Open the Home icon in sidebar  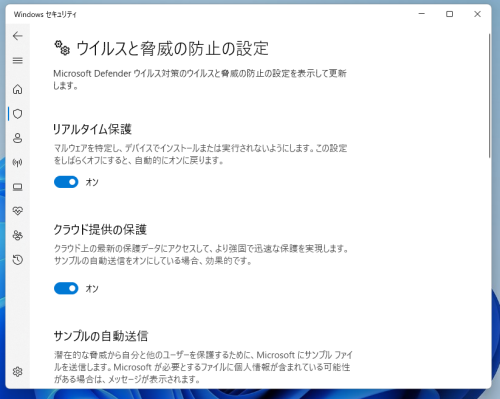[x=18, y=89]
